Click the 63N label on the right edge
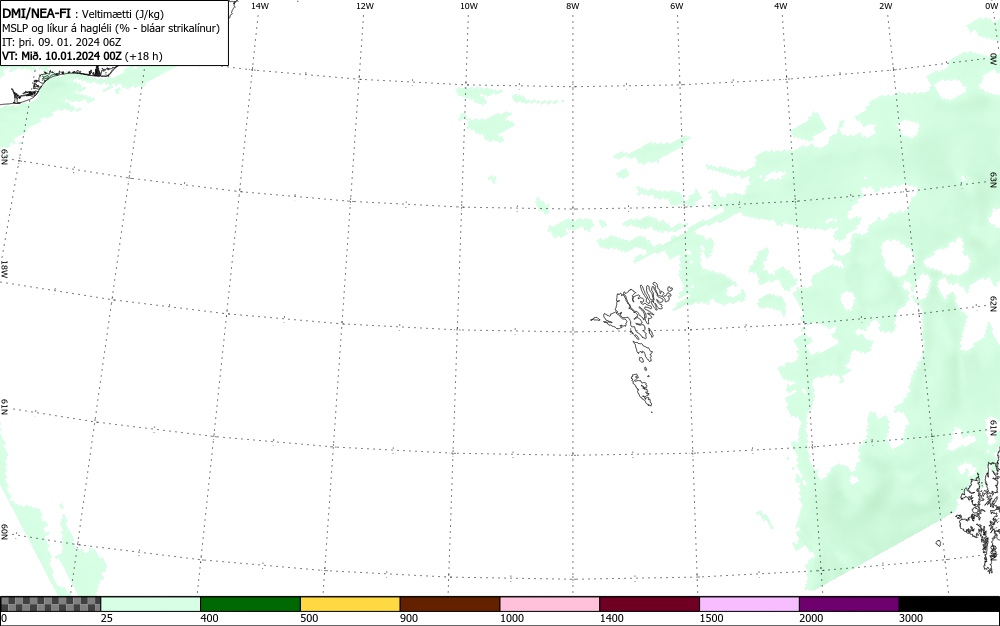This screenshot has height=626, width=1000. [994, 179]
